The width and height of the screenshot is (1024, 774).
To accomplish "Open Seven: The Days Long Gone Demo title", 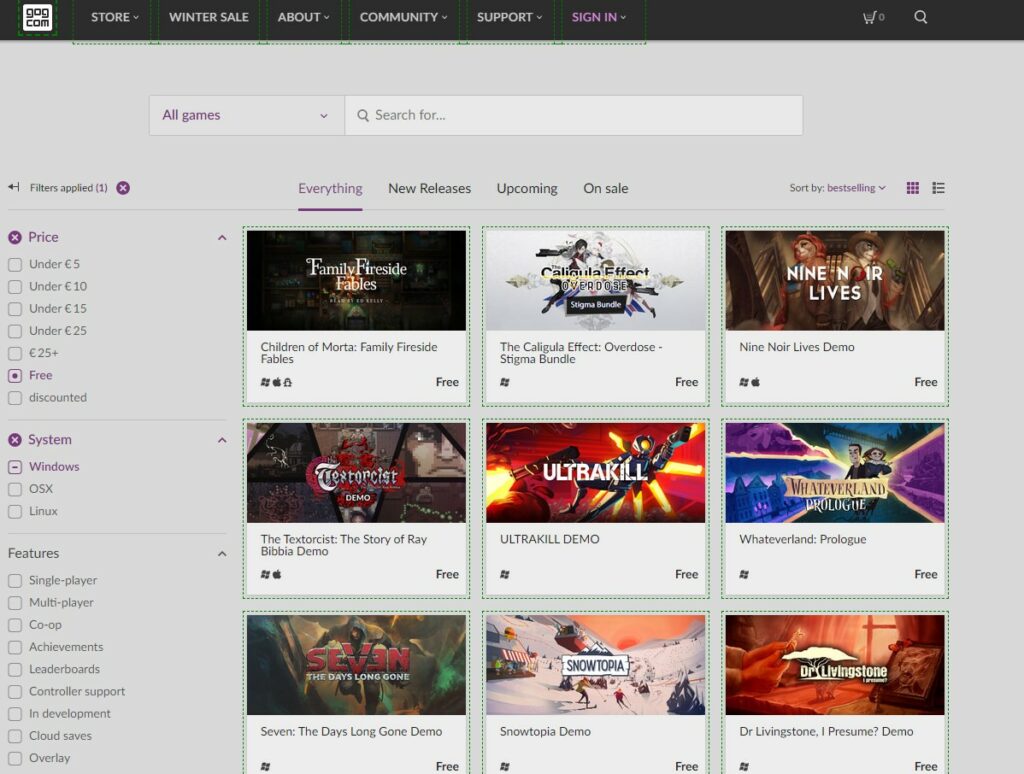I will (351, 732).
